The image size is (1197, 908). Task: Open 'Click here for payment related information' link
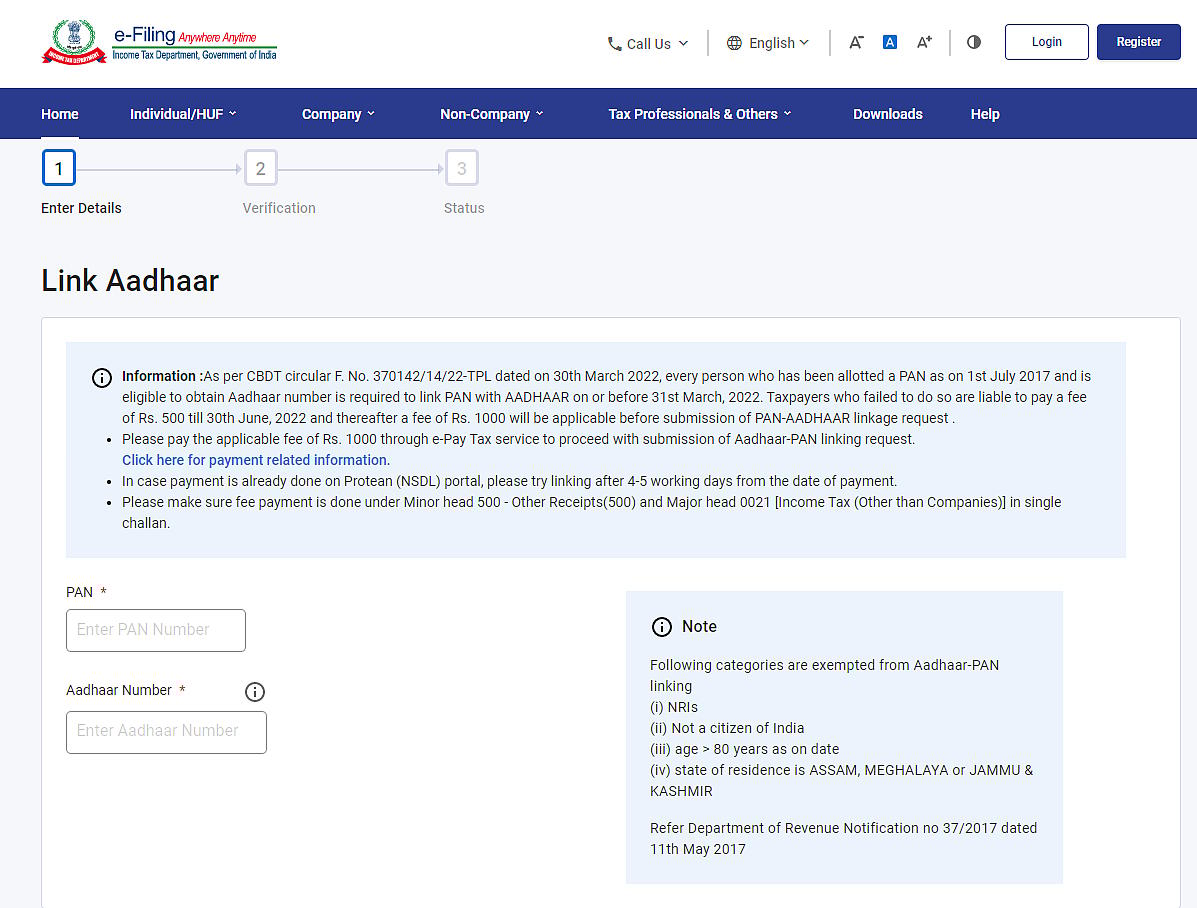pyautogui.click(x=256, y=460)
